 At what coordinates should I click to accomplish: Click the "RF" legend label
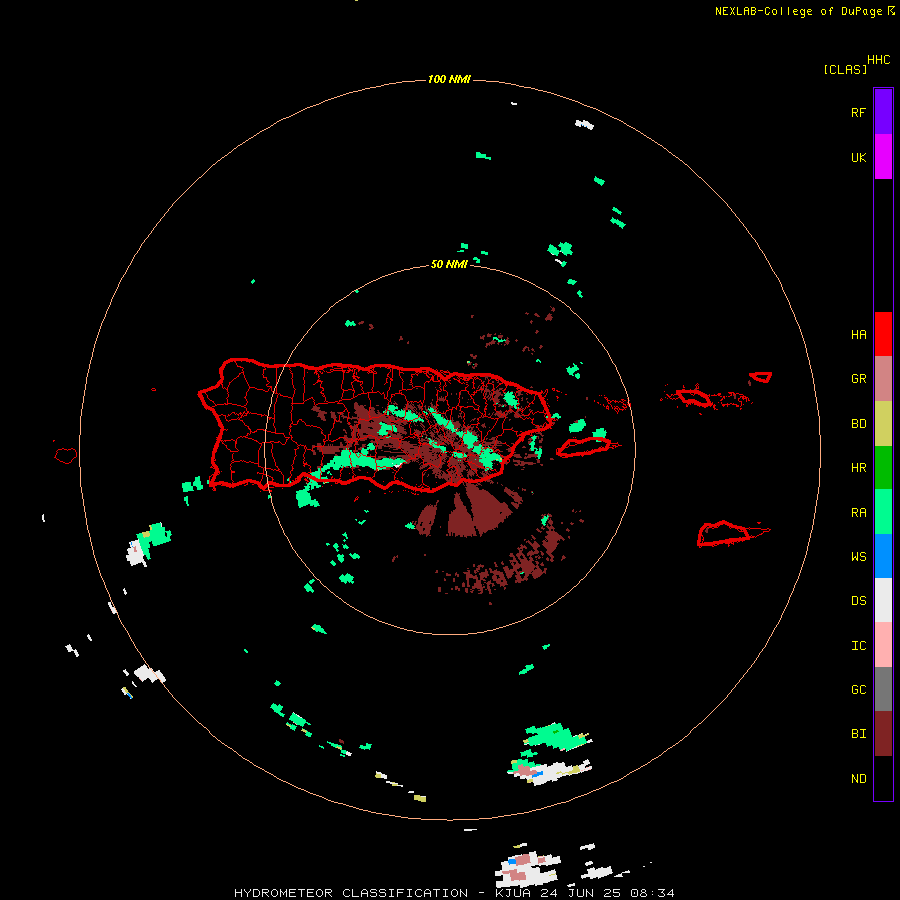pos(858,113)
